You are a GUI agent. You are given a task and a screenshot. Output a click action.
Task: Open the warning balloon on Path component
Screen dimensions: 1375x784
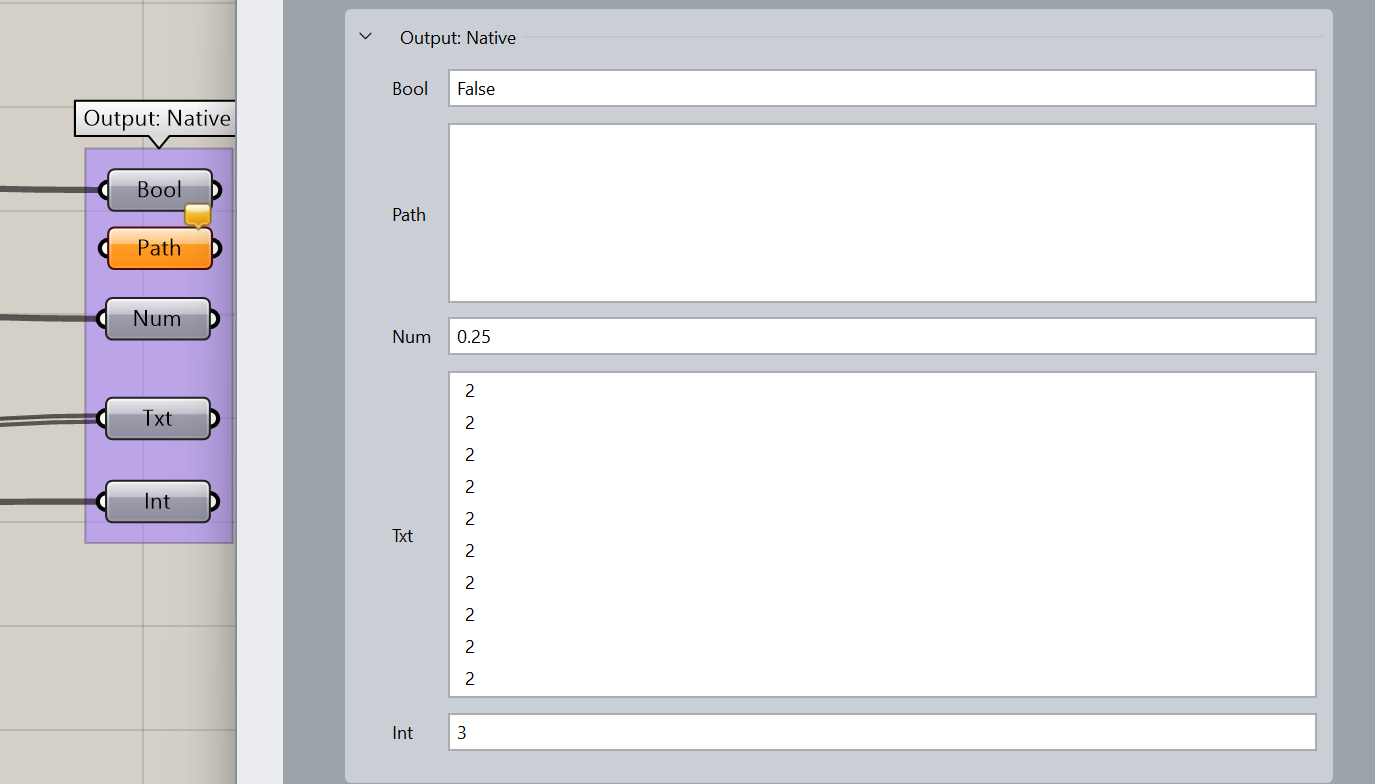pyautogui.click(x=198, y=215)
